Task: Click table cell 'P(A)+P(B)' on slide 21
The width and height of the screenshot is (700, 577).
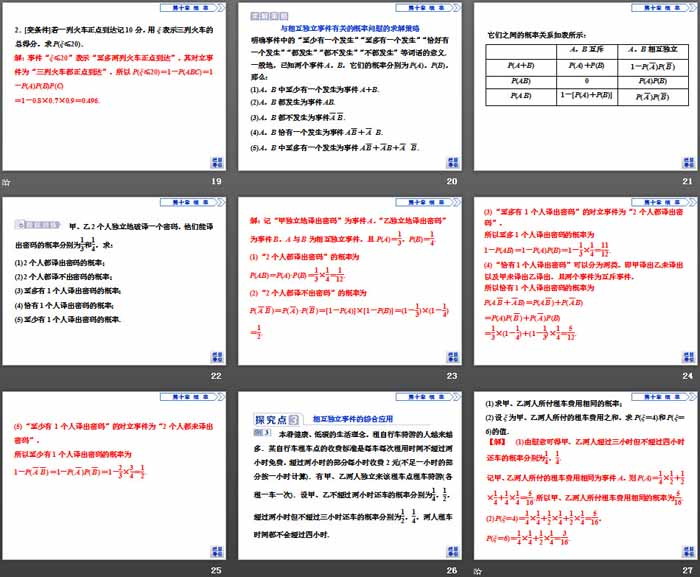Action: point(587,66)
